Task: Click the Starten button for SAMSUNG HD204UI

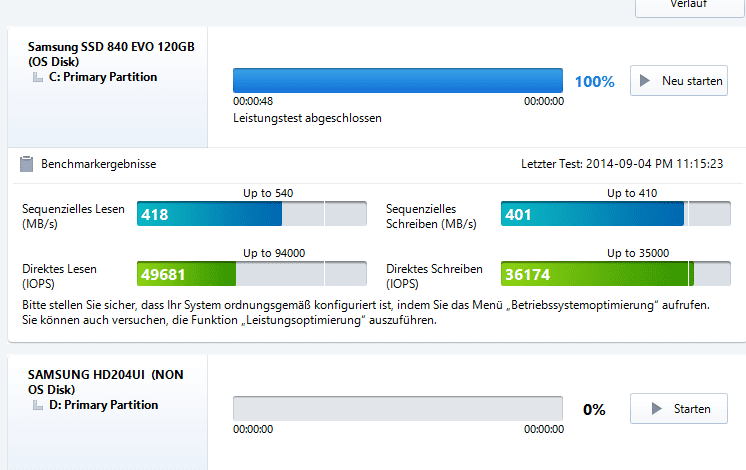Action: tap(679, 409)
